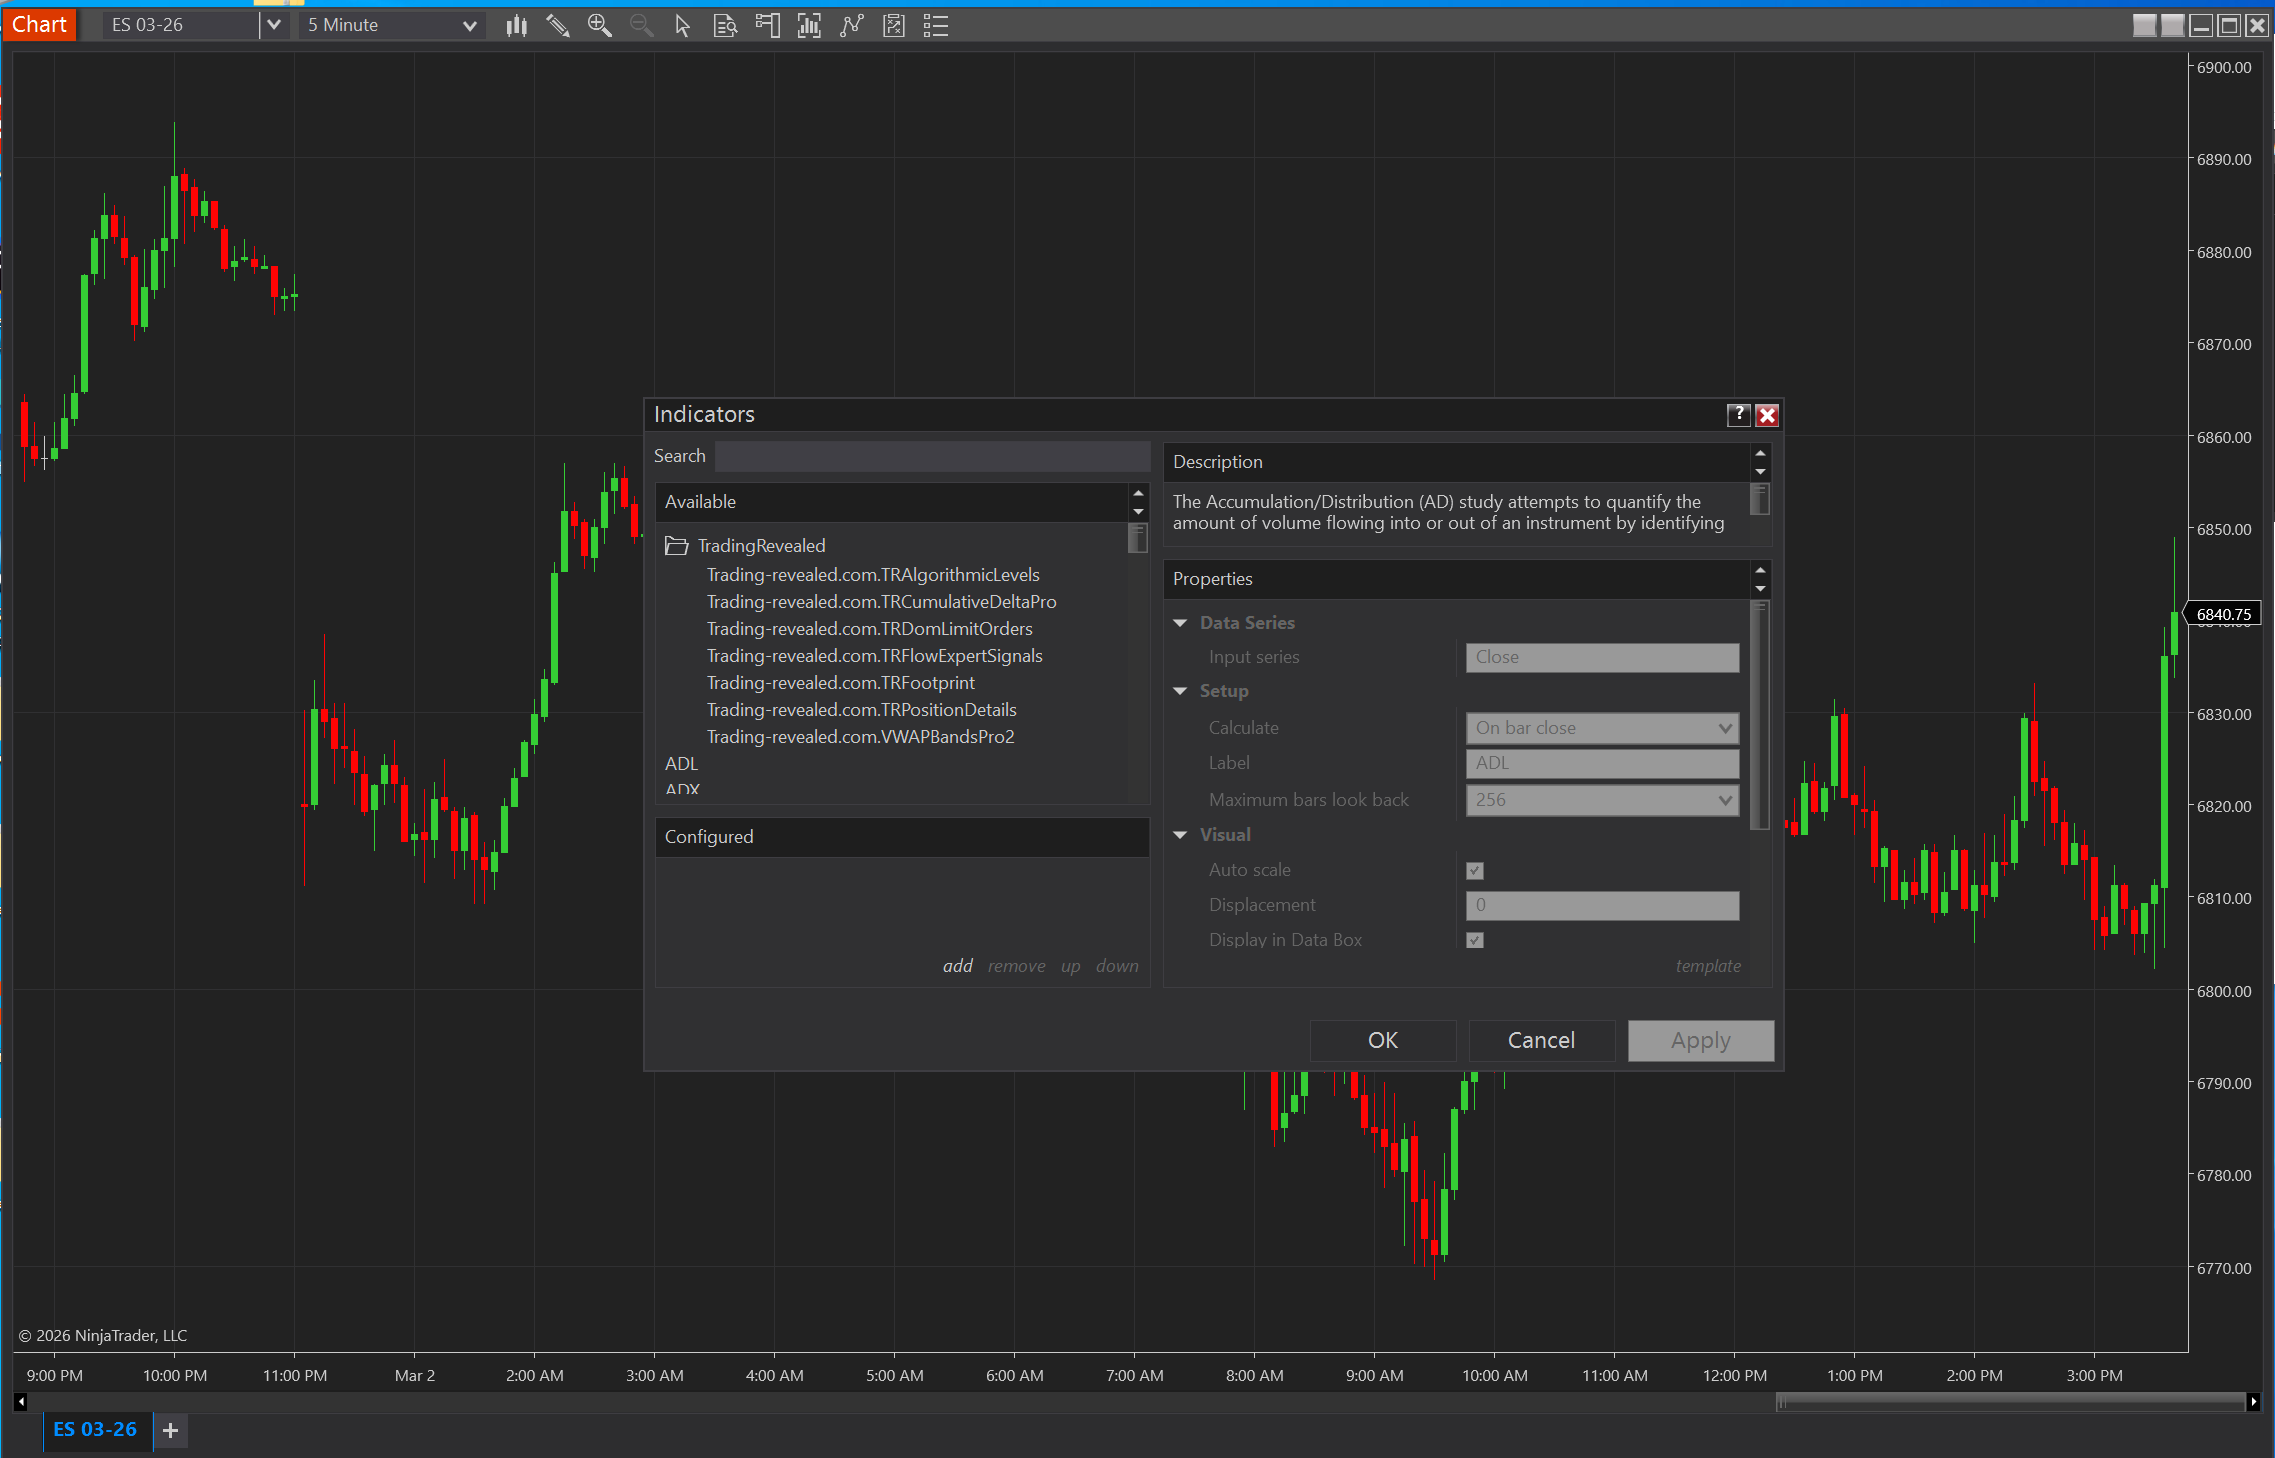The width and height of the screenshot is (2275, 1458).
Task: Click the horizontal chart scrollbar thumb
Action: point(2010,1402)
